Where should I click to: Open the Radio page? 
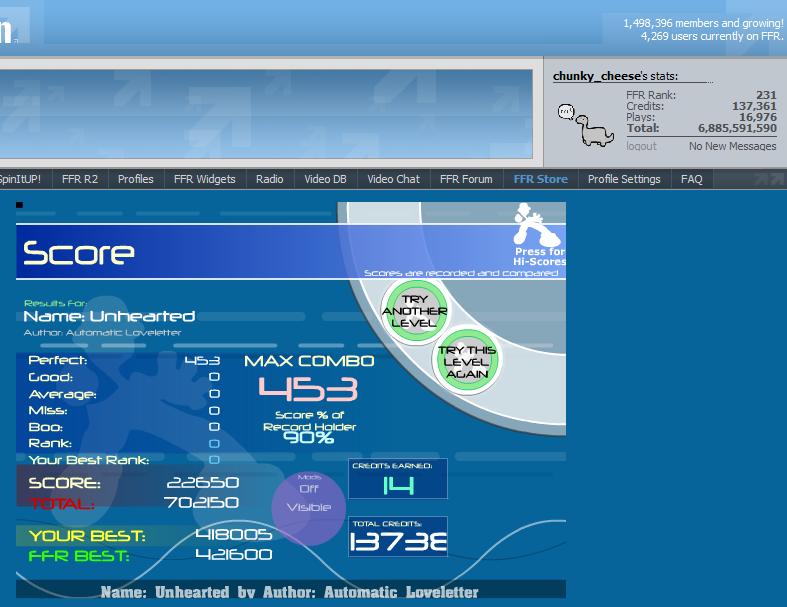point(270,179)
